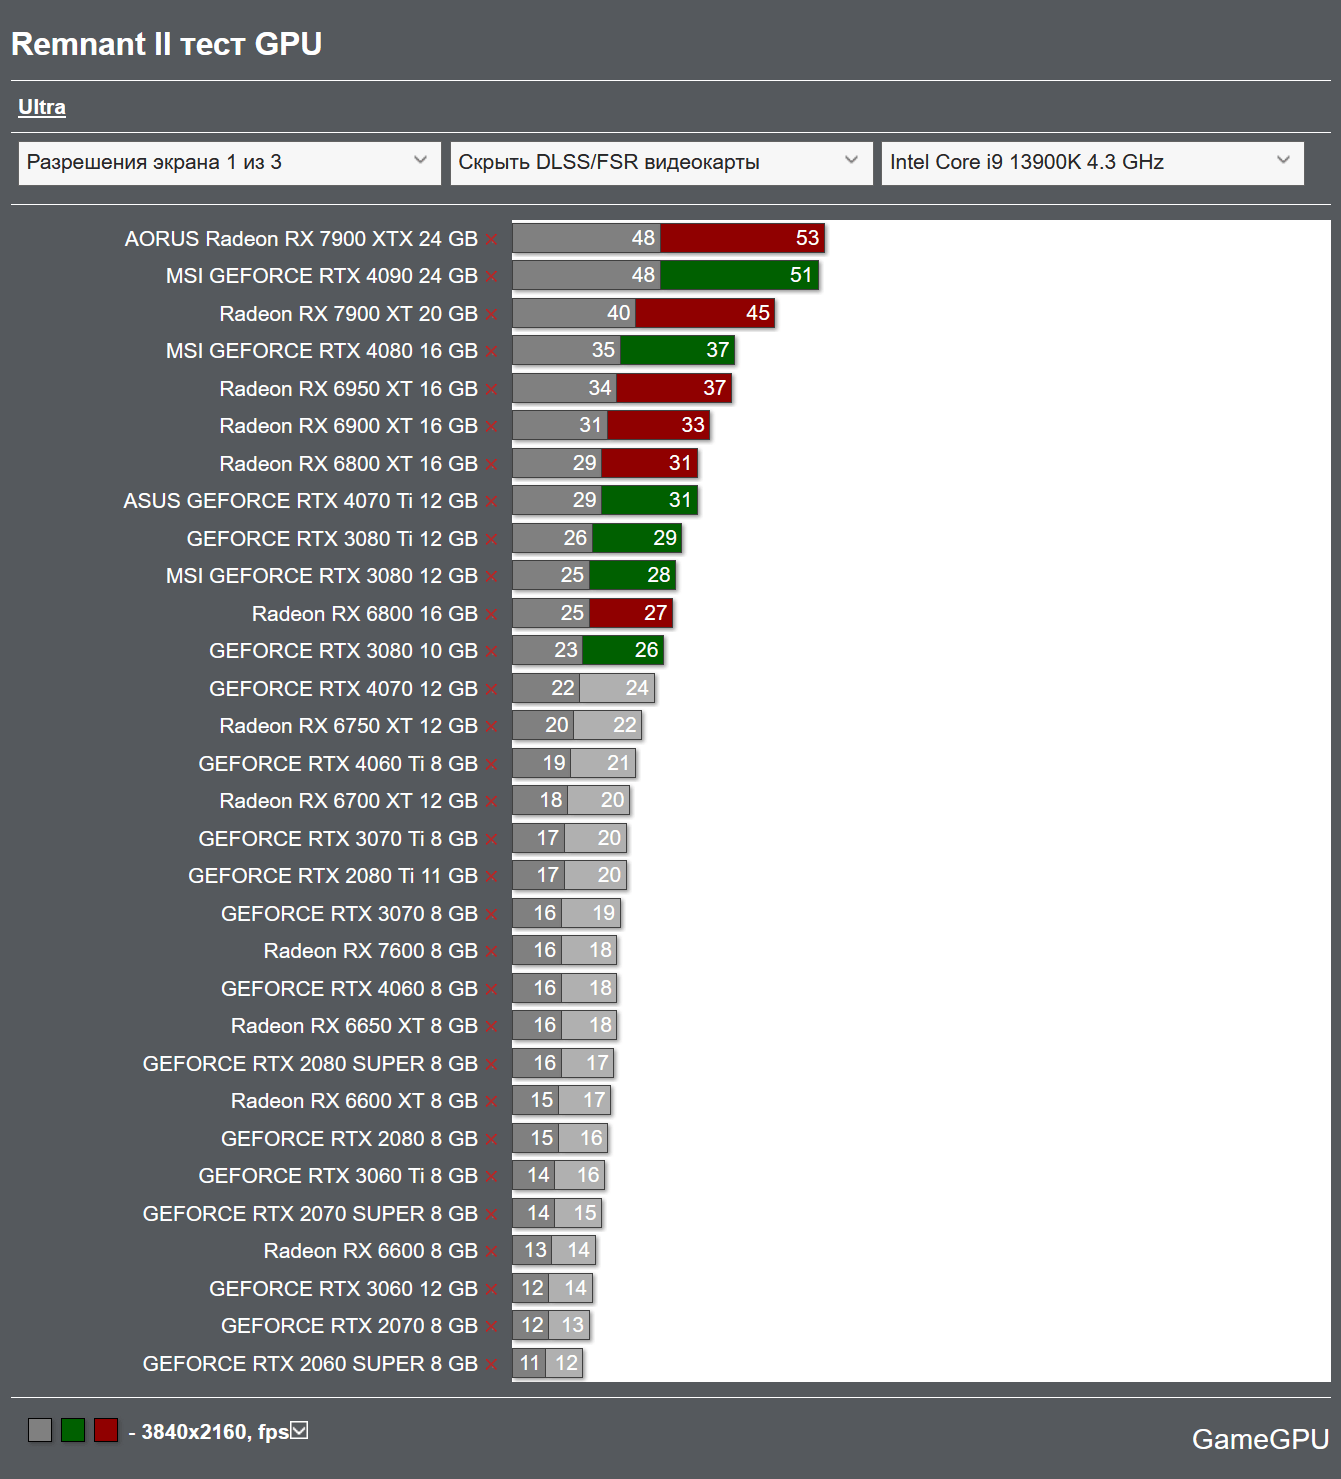The width and height of the screenshot is (1341, 1479).
Task: Click the 53 fps value for AORUS RX 7900 XTX
Action: 807,238
